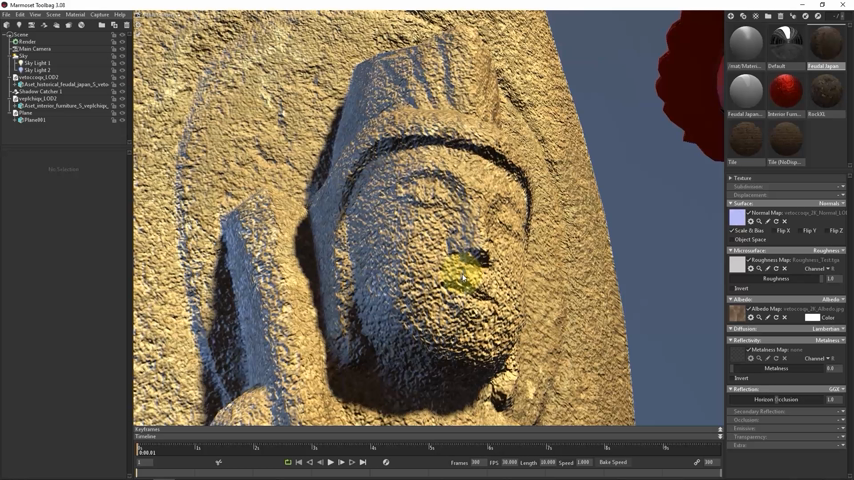
Task: Click the add fog icon in scene toolbar
Action: pyautogui.click(x=69, y=25)
